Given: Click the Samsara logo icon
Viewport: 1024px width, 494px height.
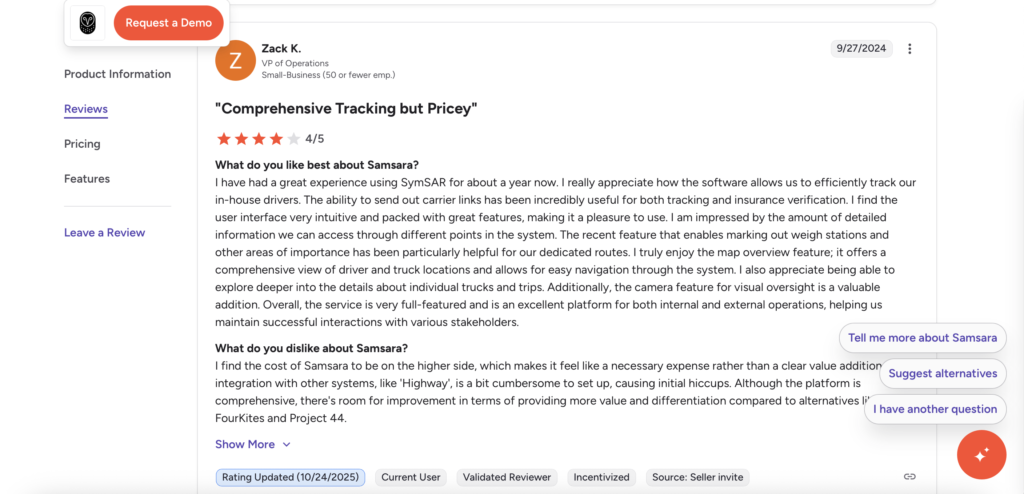Looking at the screenshot, I should (88, 23).
